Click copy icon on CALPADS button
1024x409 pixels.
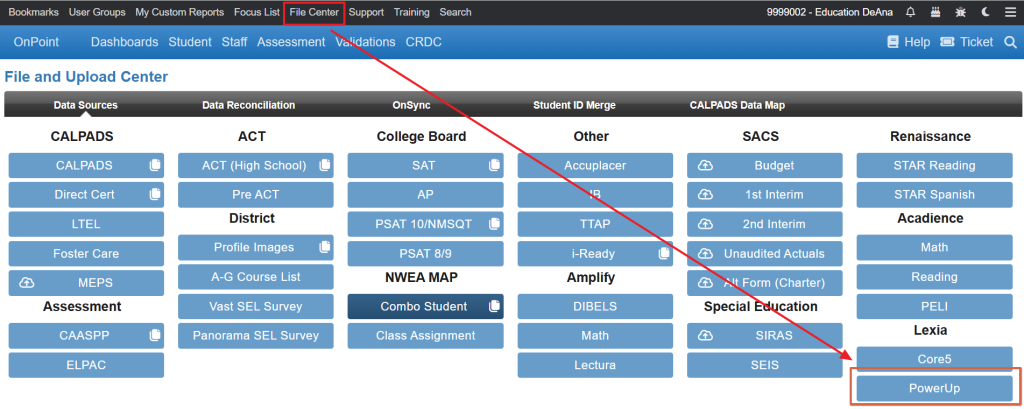point(154,165)
